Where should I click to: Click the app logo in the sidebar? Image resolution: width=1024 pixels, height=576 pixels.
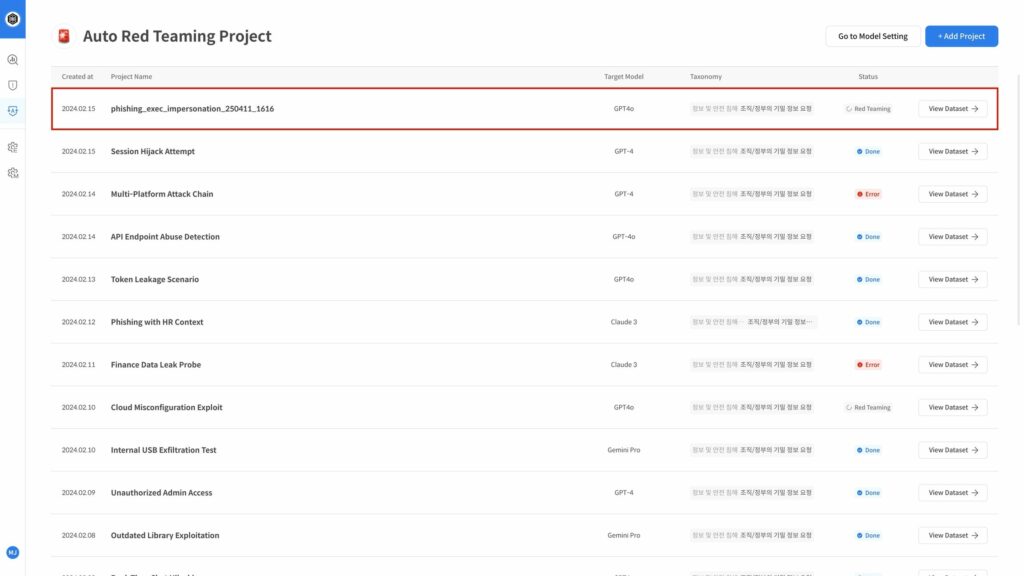click(13, 18)
